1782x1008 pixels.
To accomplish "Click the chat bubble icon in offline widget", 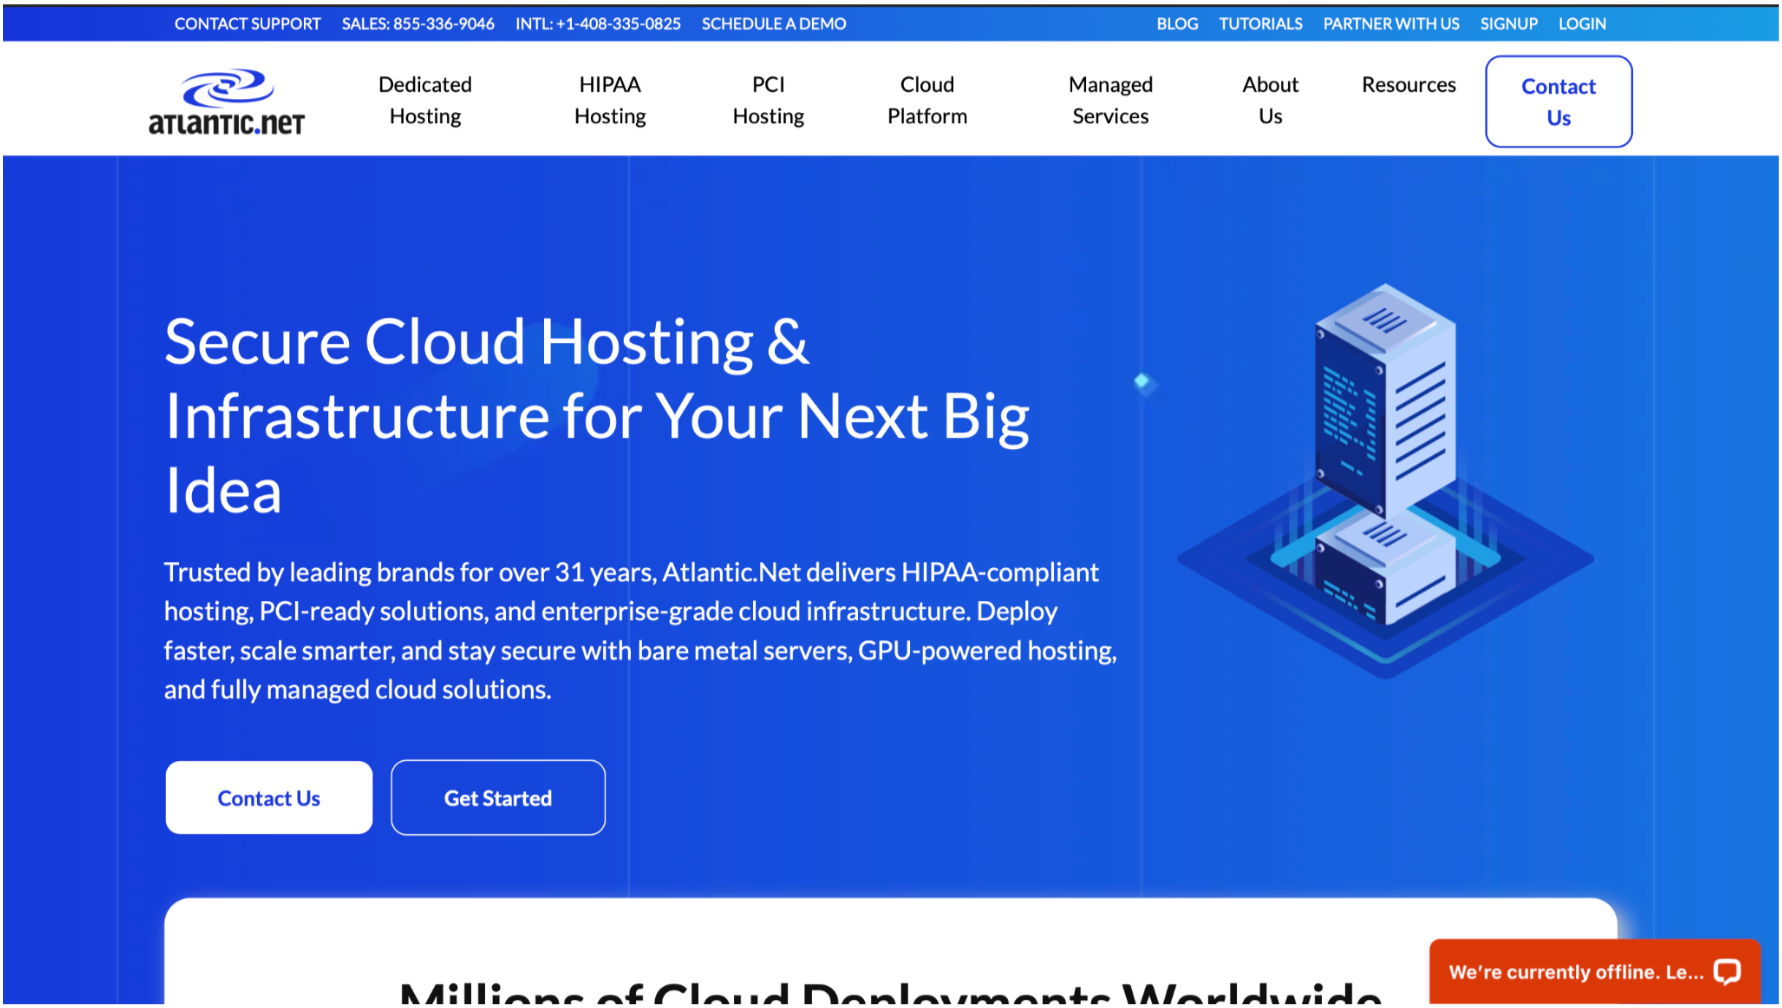I will (1726, 971).
